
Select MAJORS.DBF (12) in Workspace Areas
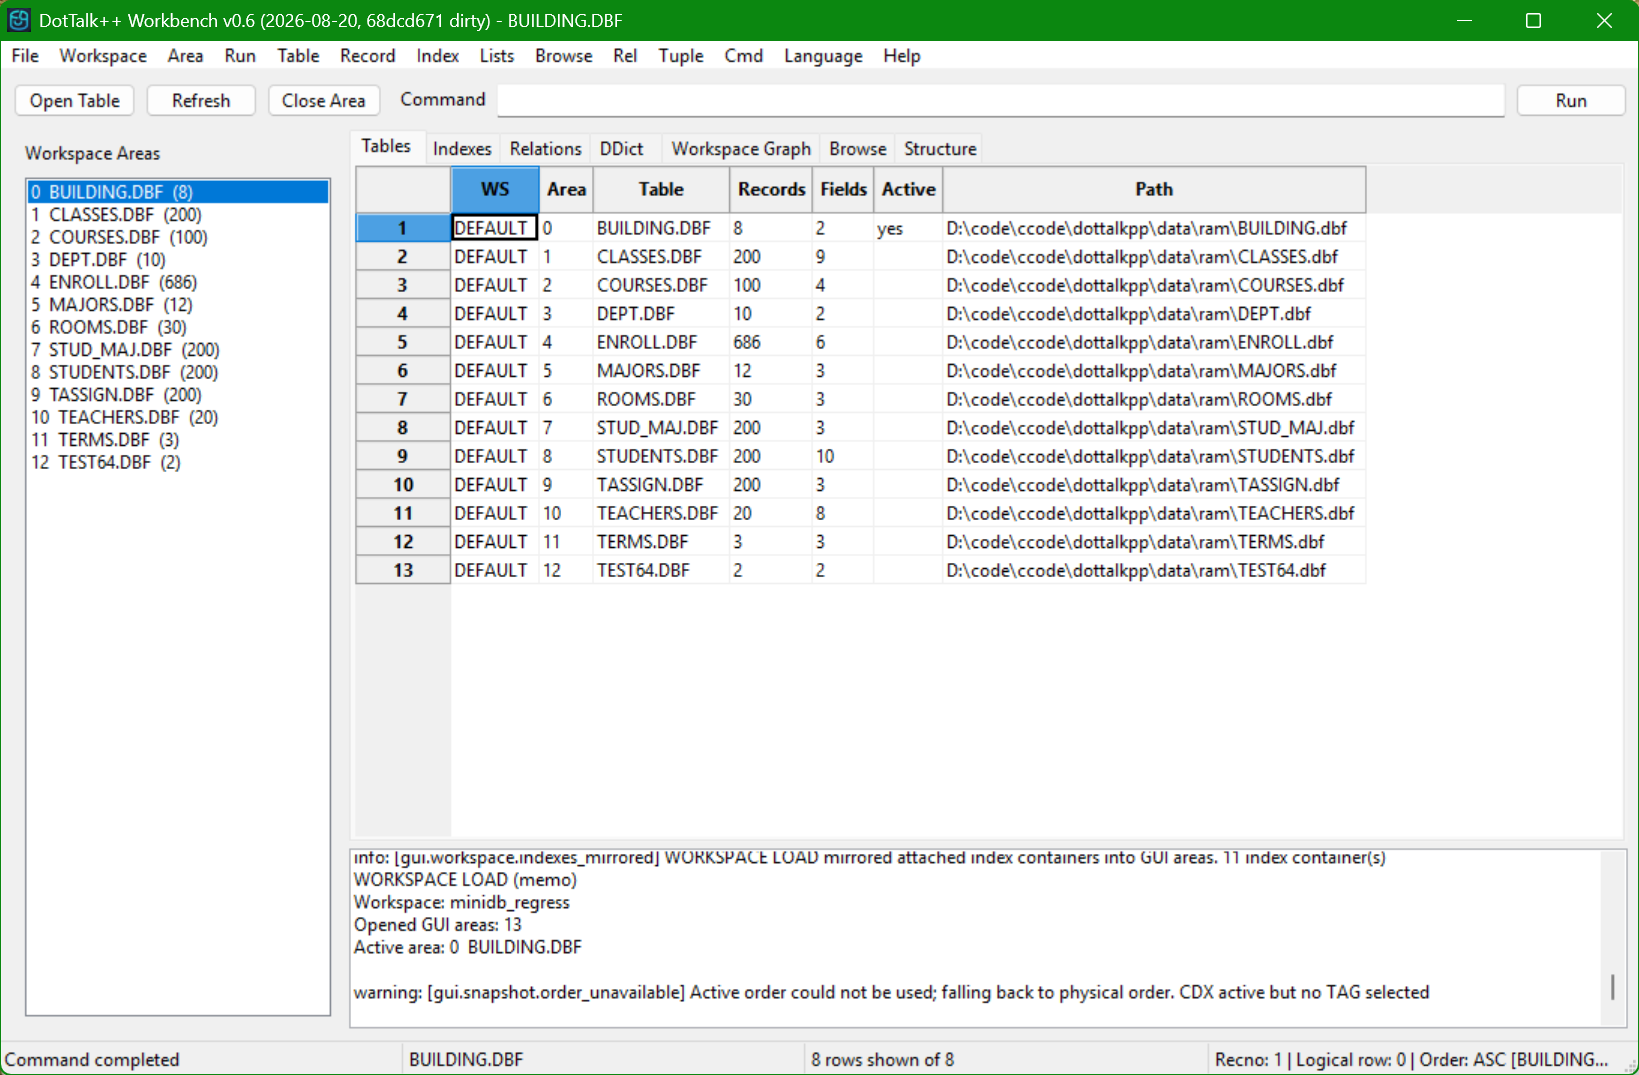[x=178, y=305]
